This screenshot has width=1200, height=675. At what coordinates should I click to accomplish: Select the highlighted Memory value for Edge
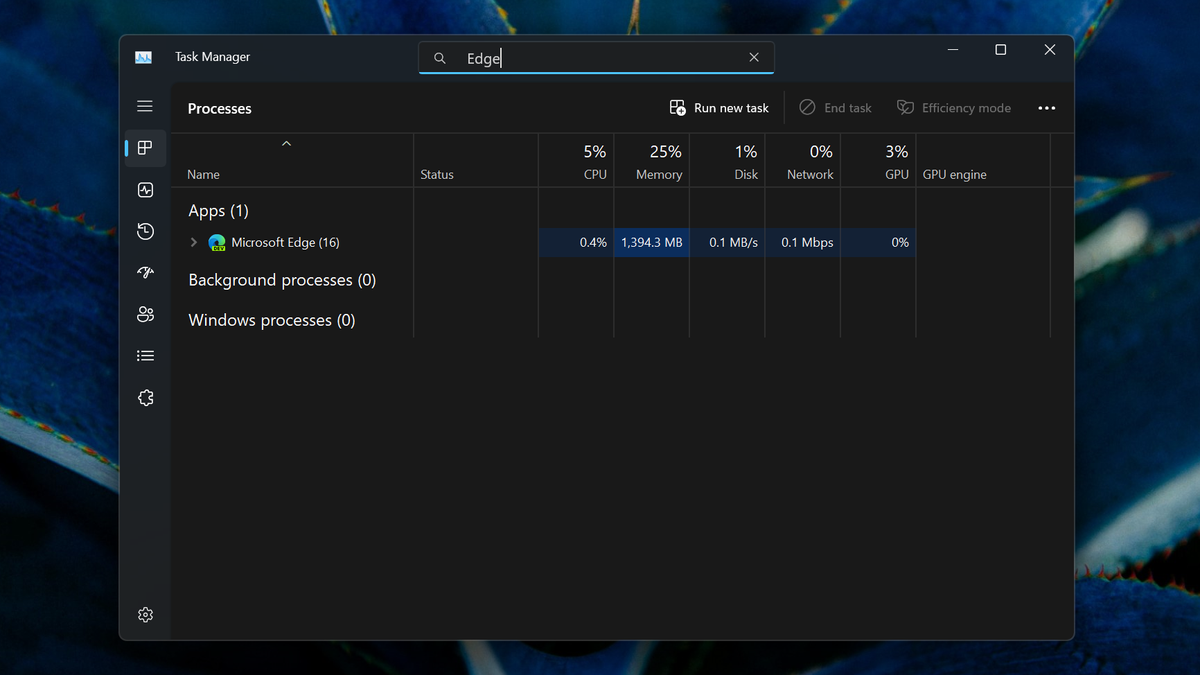[x=651, y=242]
